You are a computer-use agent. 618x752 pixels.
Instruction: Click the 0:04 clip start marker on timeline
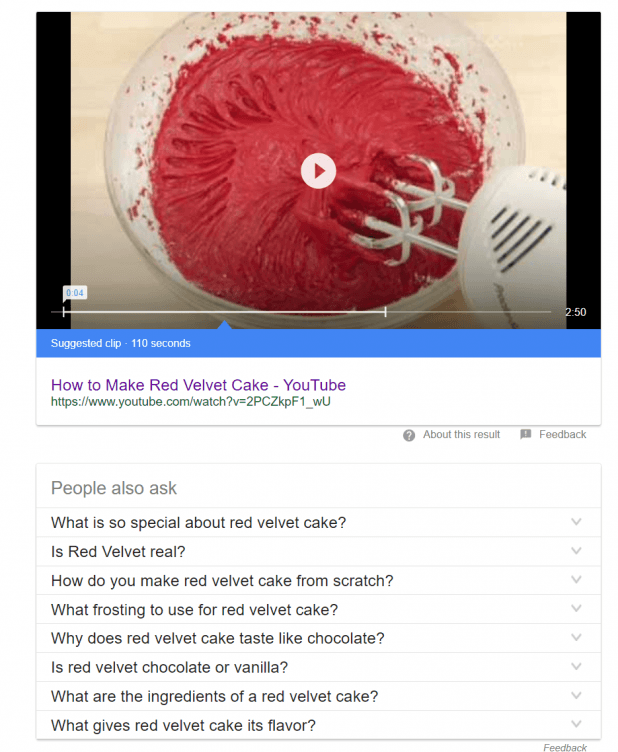pyautogui.click(x=64, y=312)
